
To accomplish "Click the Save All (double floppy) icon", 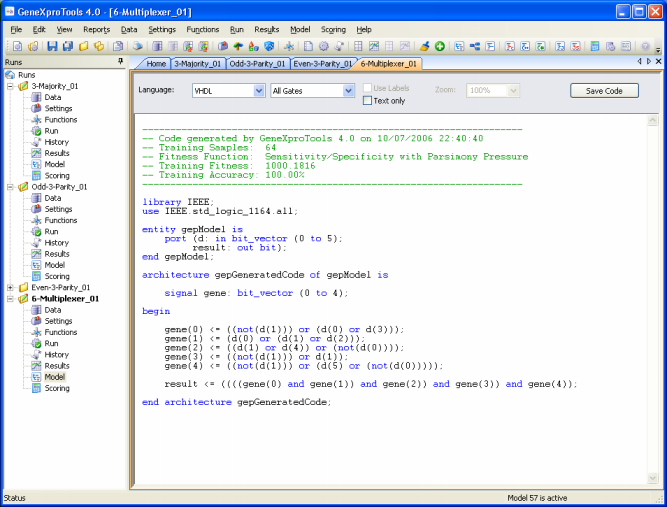I will pyautogui.click(x=68, y=46).
